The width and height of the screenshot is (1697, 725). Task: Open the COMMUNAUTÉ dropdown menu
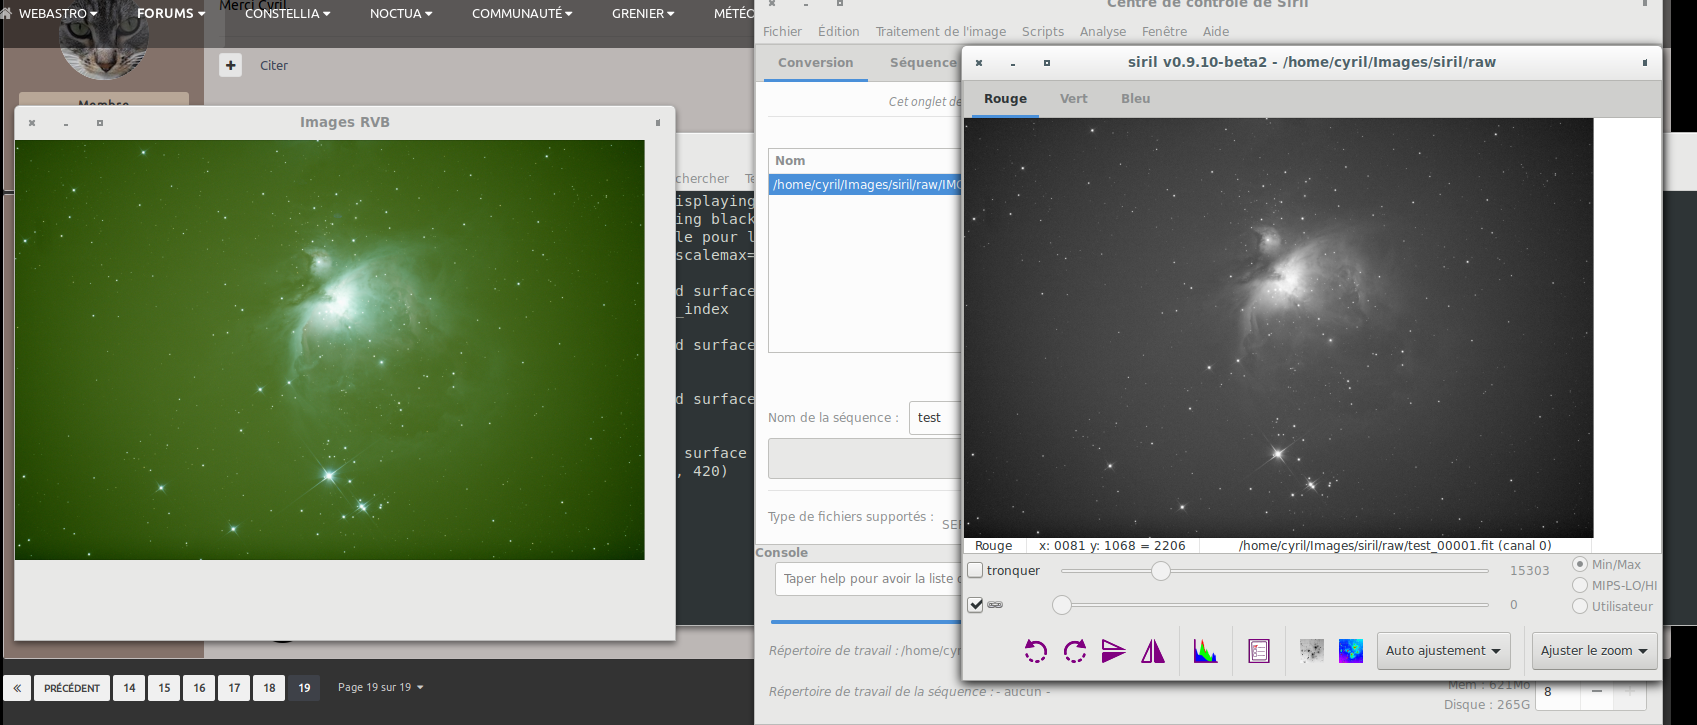[522, 14]
